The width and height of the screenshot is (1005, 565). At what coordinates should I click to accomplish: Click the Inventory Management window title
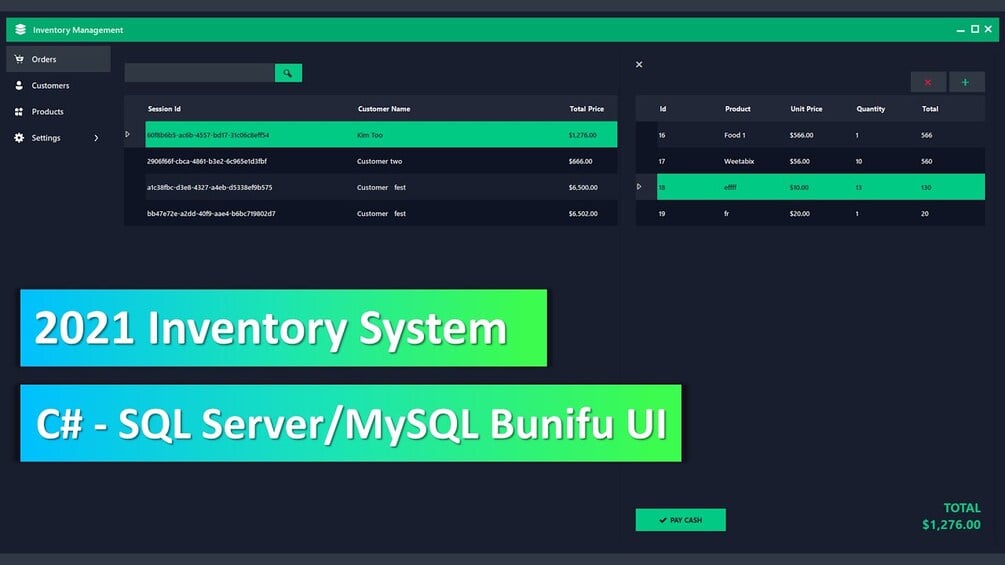[x=78, y=30]
